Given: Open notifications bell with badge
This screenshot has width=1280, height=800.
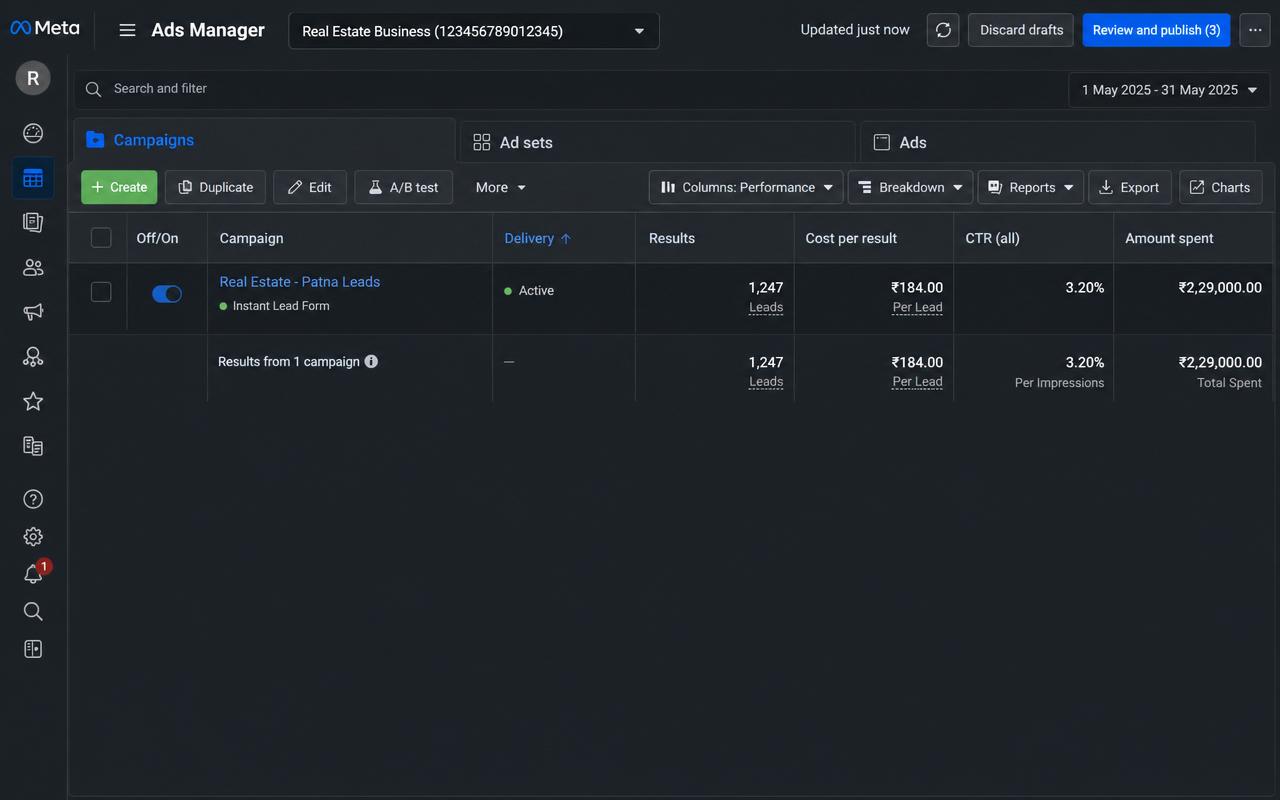Looking at the screenshot, I should click(x=33, y=574).
